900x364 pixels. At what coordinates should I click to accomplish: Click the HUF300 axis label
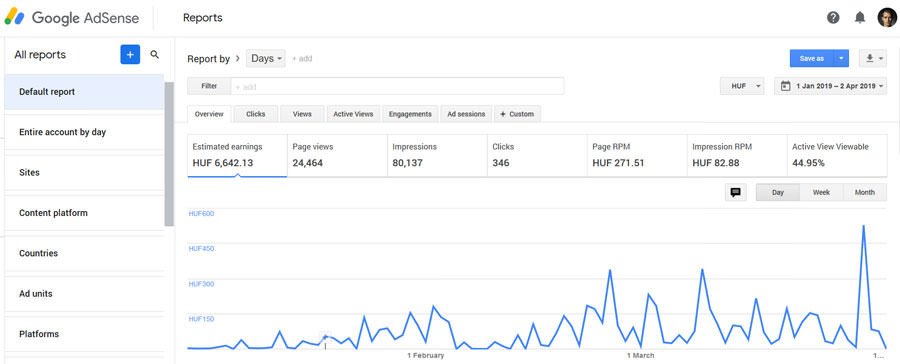(x=201, y=284)
